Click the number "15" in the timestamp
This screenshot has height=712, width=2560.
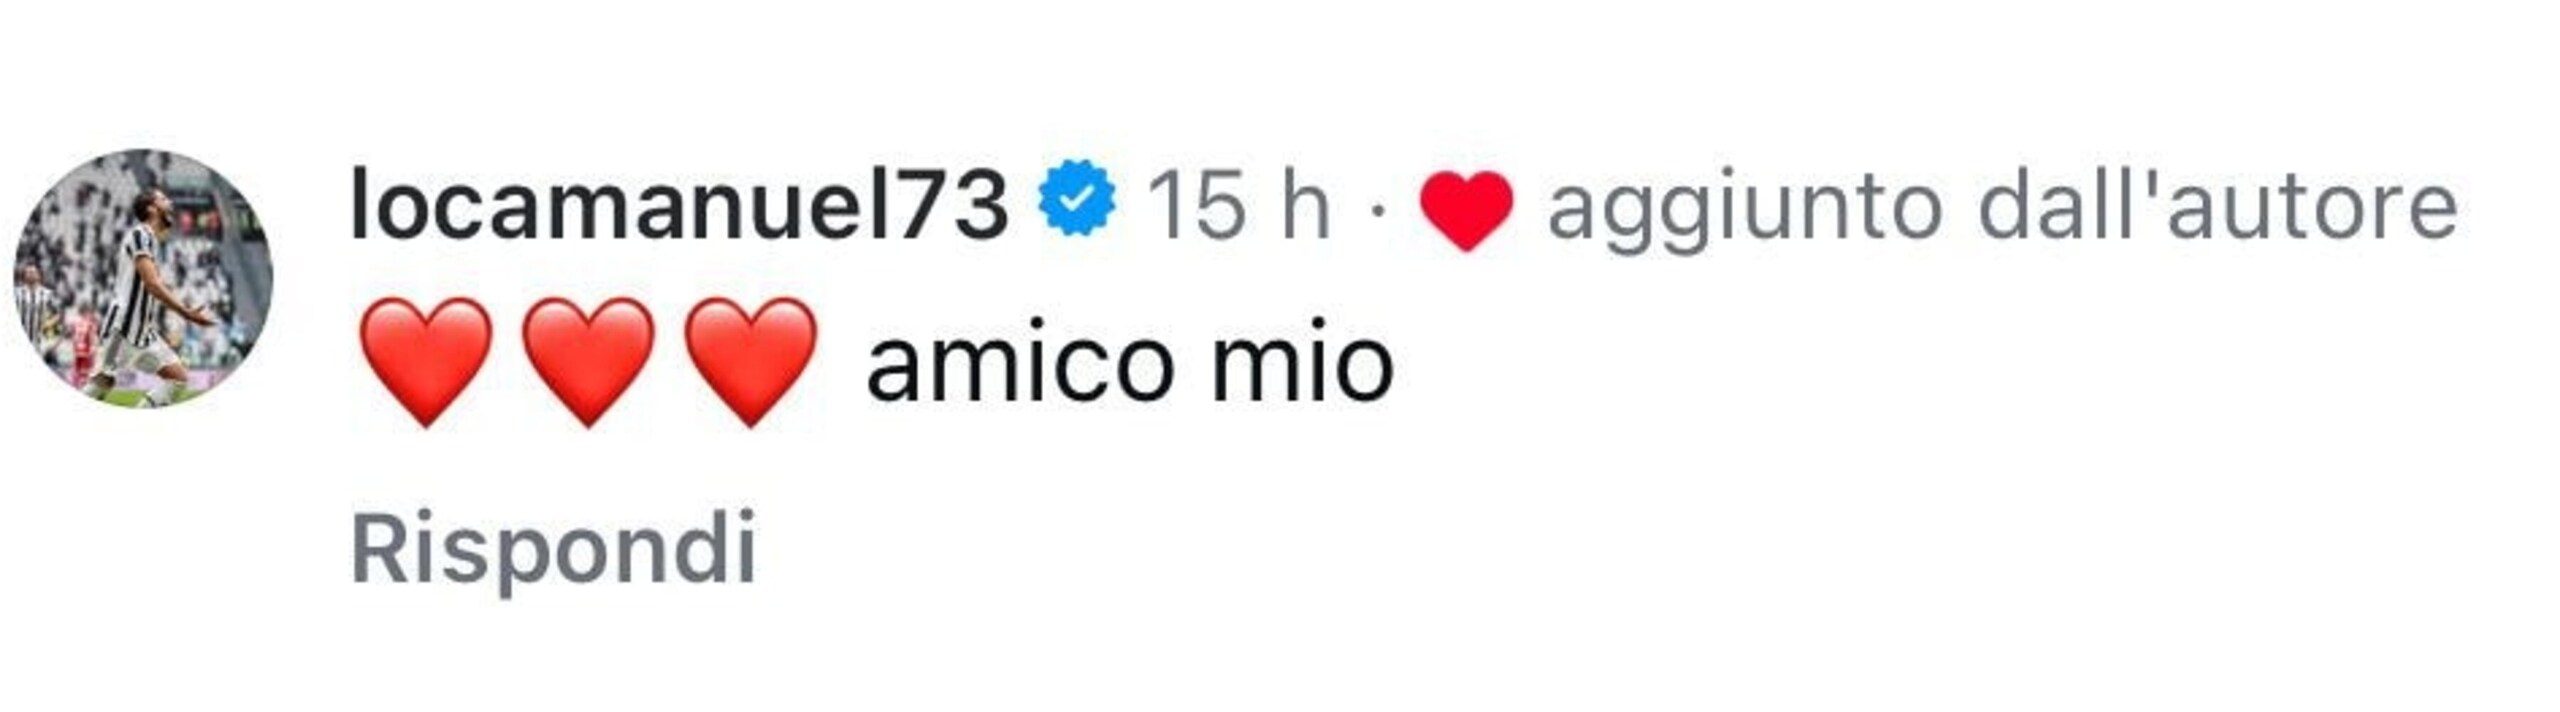tap(1196, 205)
